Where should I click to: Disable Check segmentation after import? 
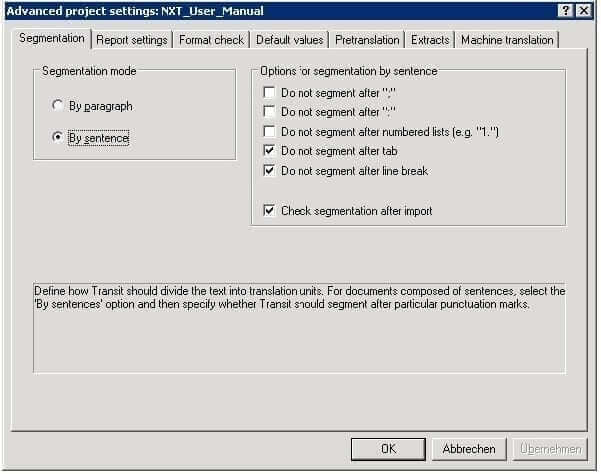pos(269,210)
